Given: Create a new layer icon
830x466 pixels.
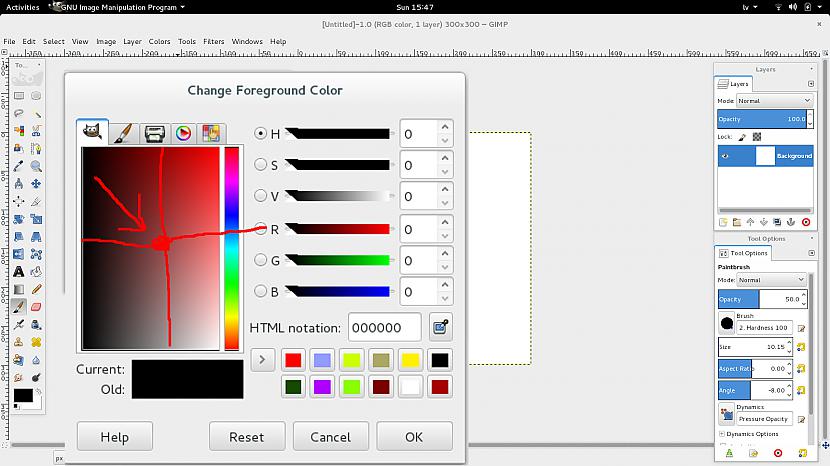Looking at the screenshot, I should point(723,222).
